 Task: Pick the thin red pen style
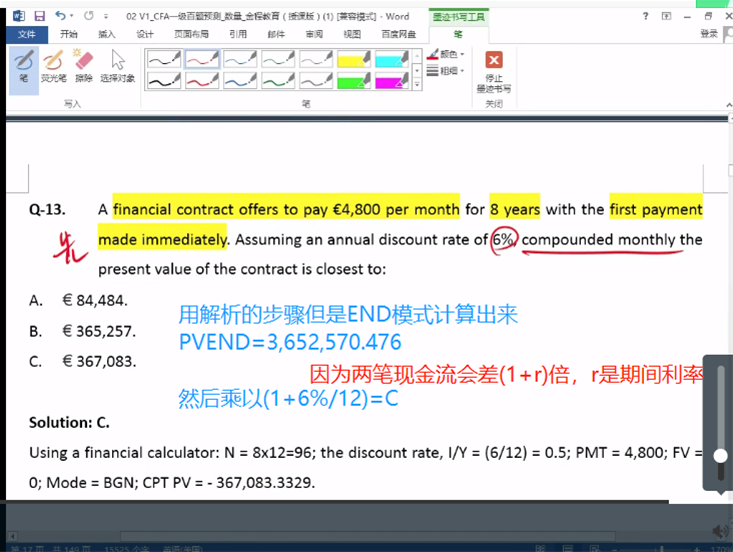click(x=202, y=59)
